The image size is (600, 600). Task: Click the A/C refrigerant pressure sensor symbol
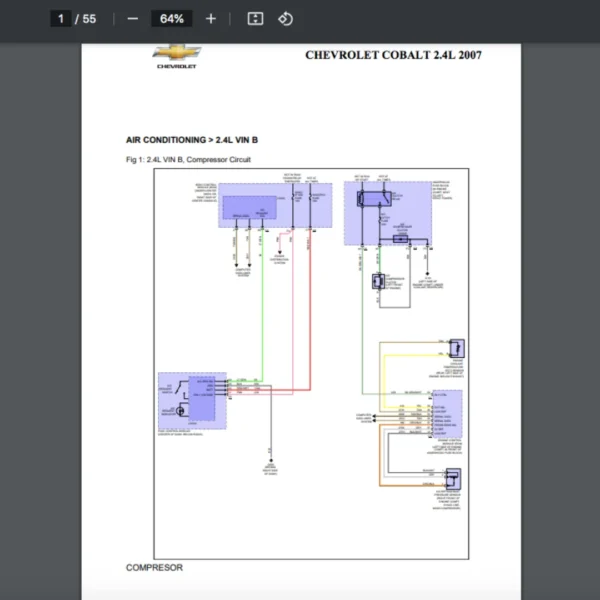click(452, 478)
